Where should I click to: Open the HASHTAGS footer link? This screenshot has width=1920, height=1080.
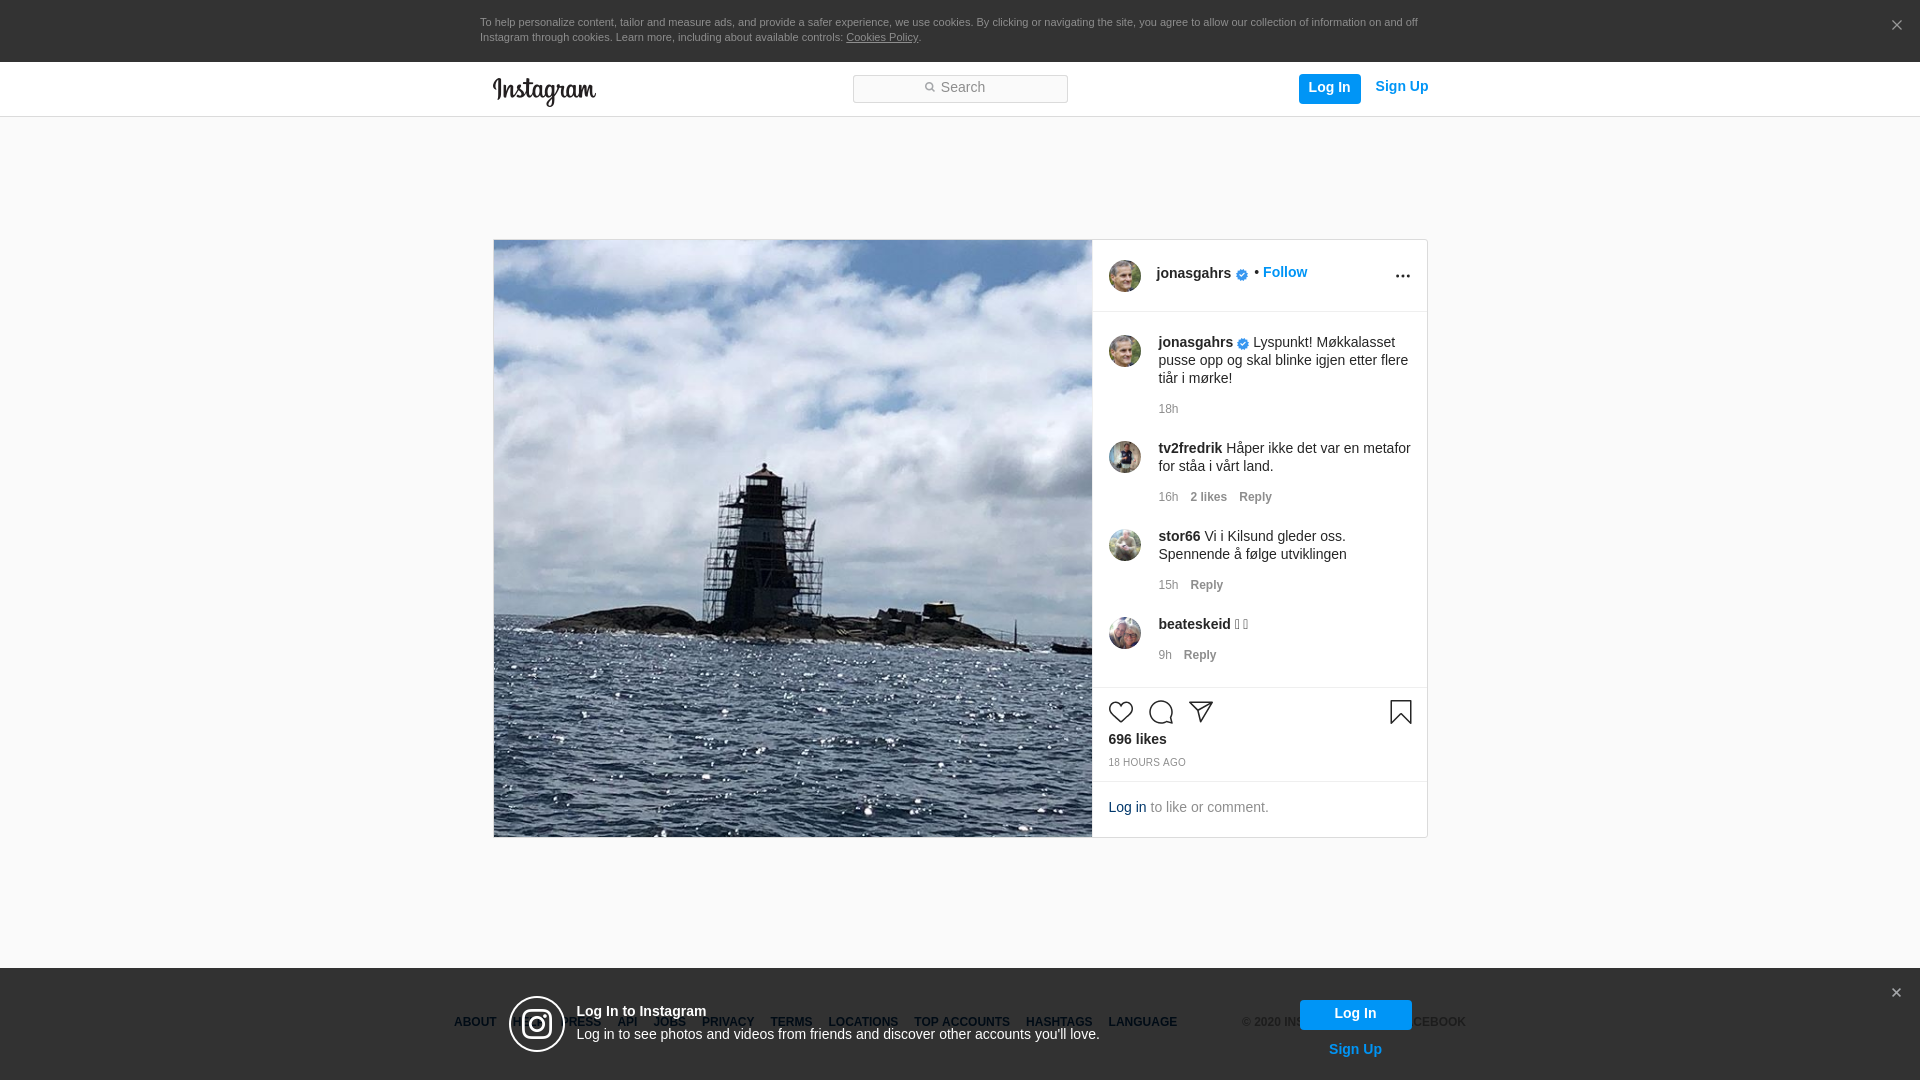tap(1059, 1023)
